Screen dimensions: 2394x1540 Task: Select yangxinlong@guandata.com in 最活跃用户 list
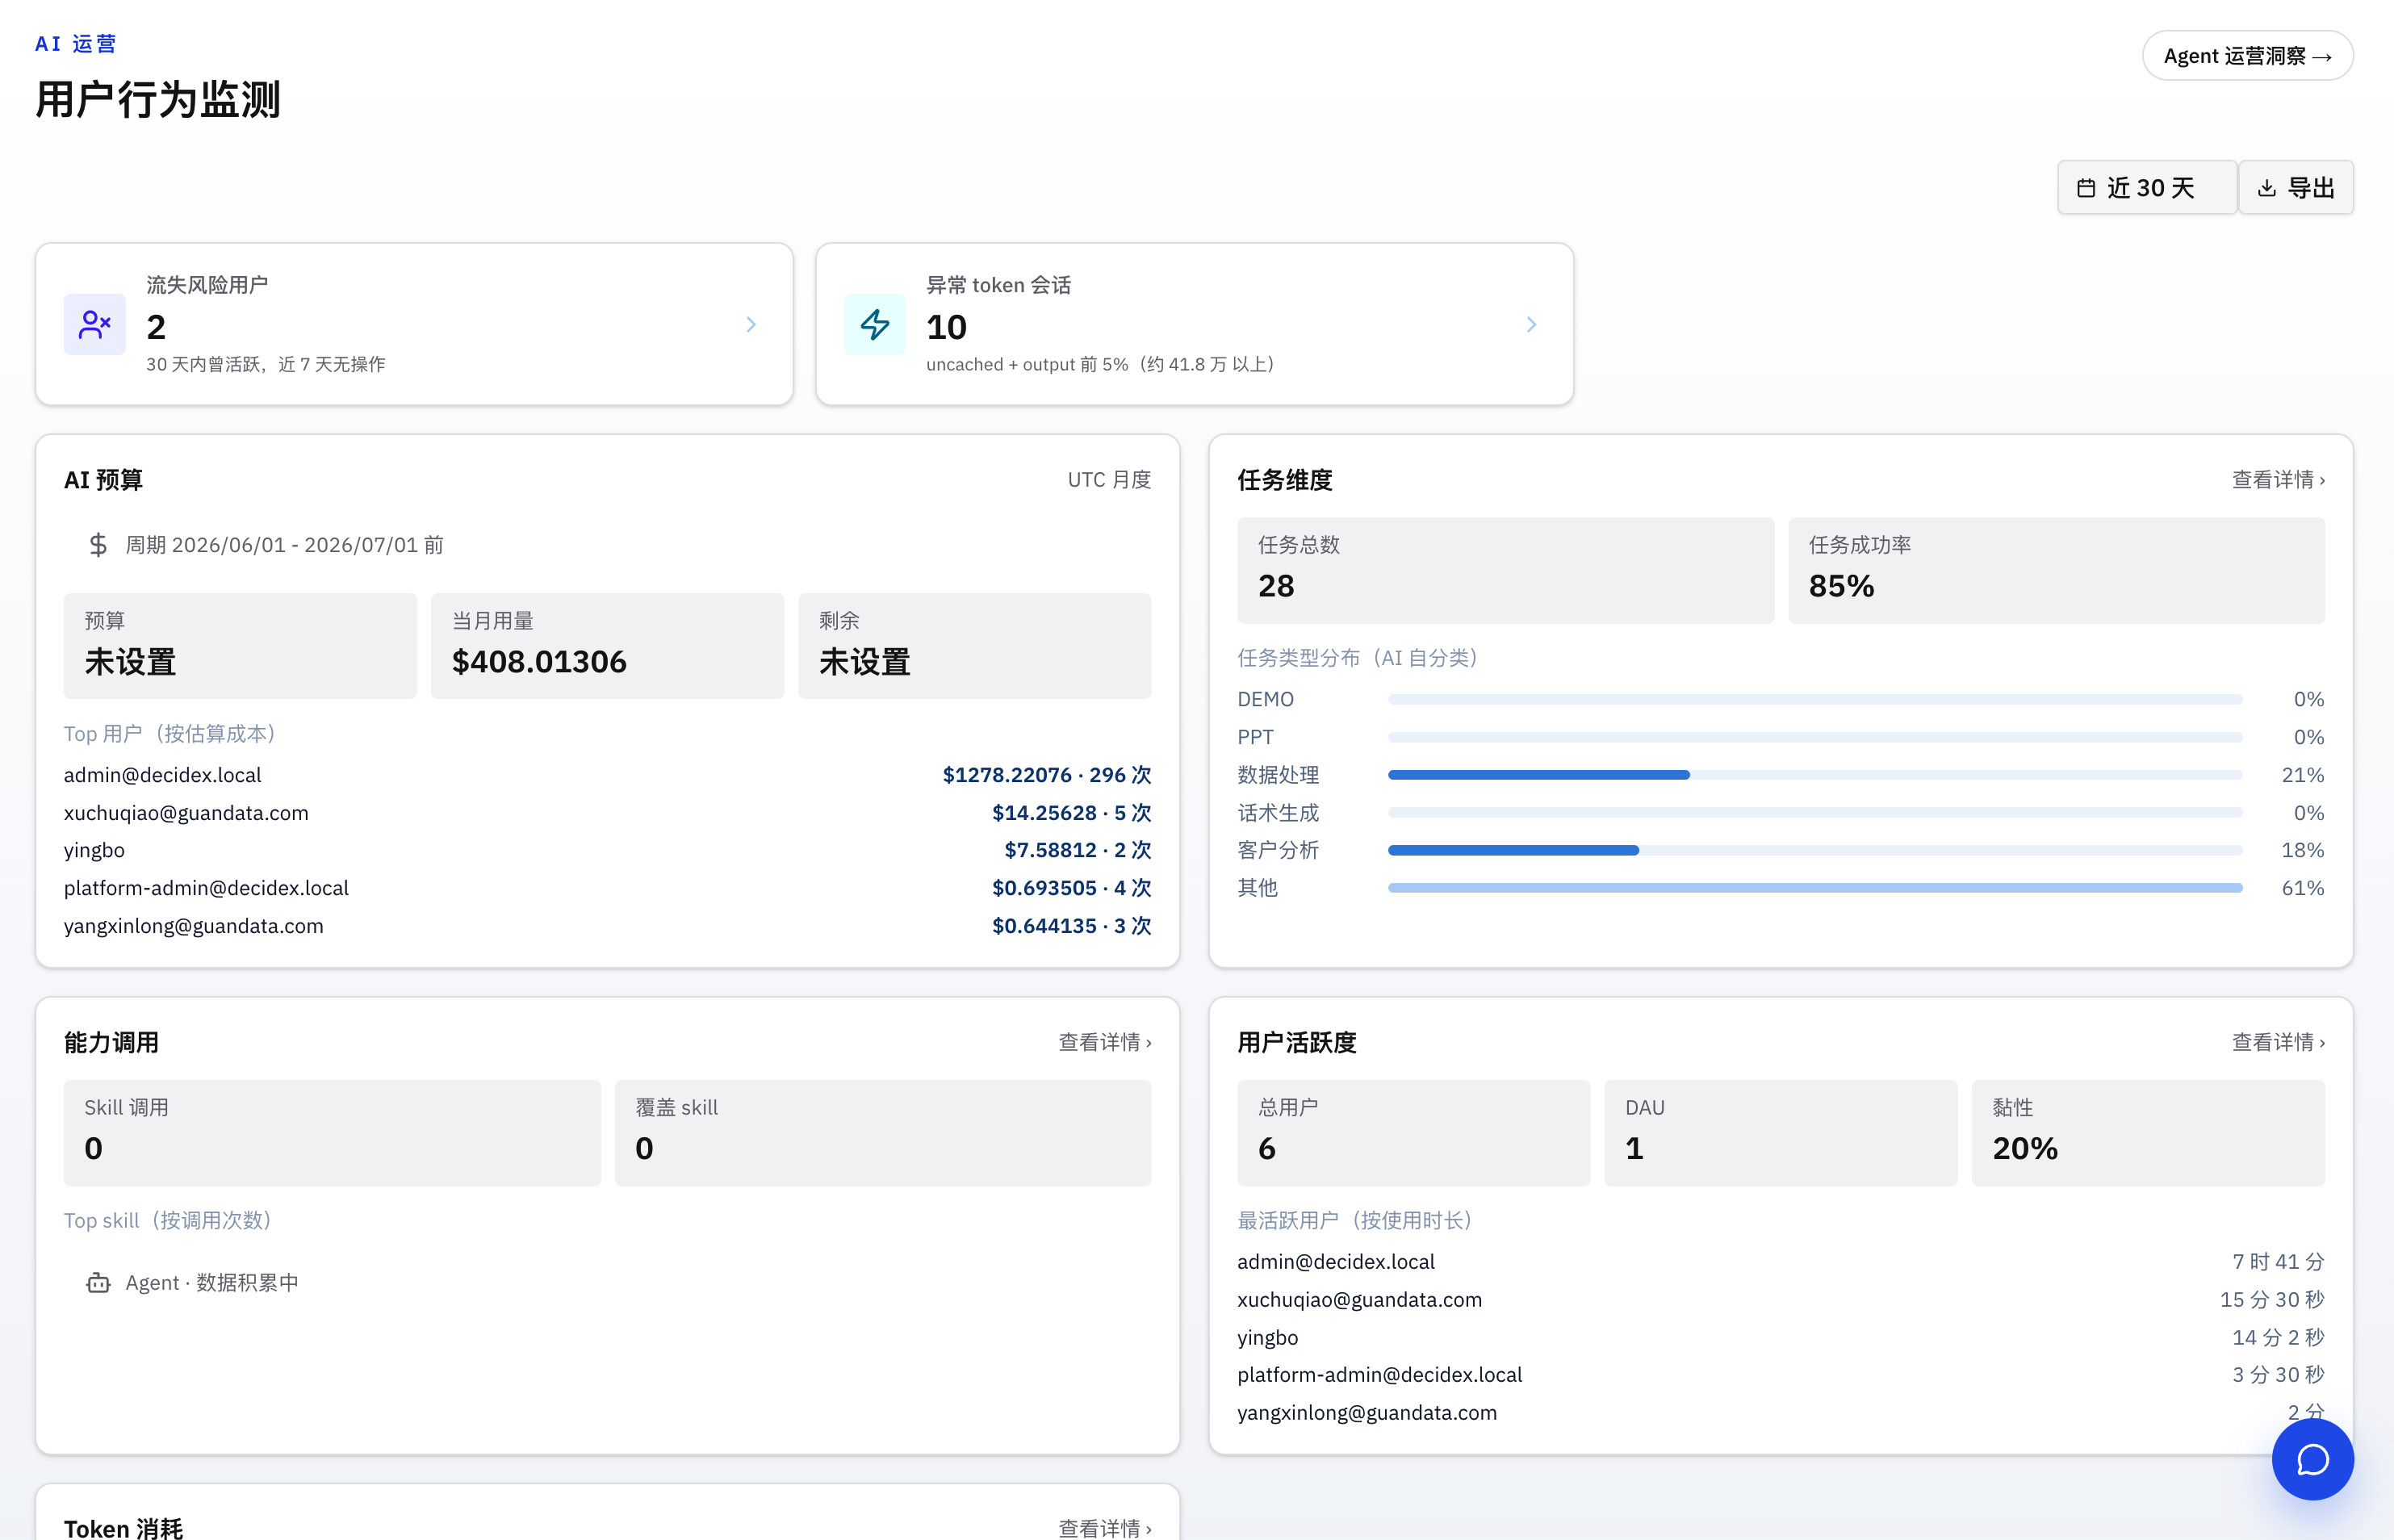point(1367,1413)
